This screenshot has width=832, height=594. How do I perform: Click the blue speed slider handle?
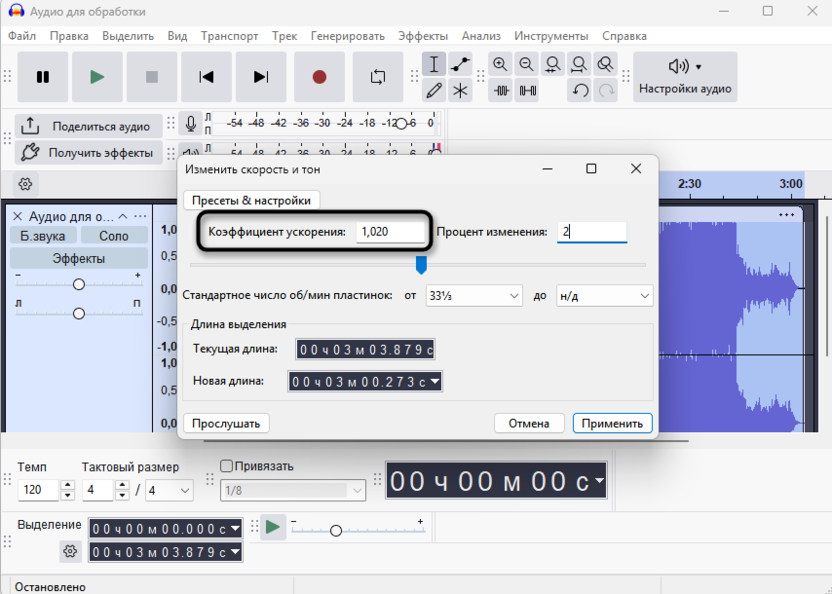coord(421,265)
